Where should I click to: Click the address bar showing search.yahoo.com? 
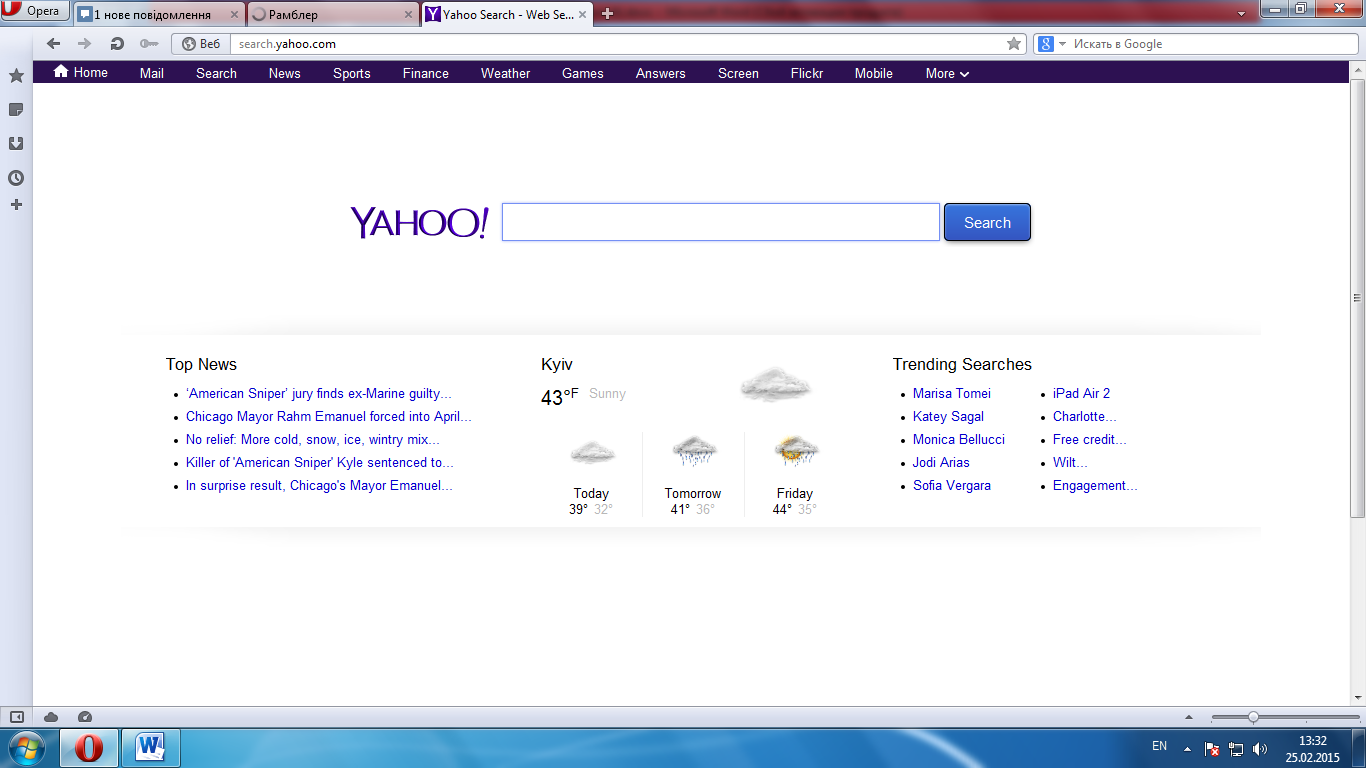click(x=620, y=44)
